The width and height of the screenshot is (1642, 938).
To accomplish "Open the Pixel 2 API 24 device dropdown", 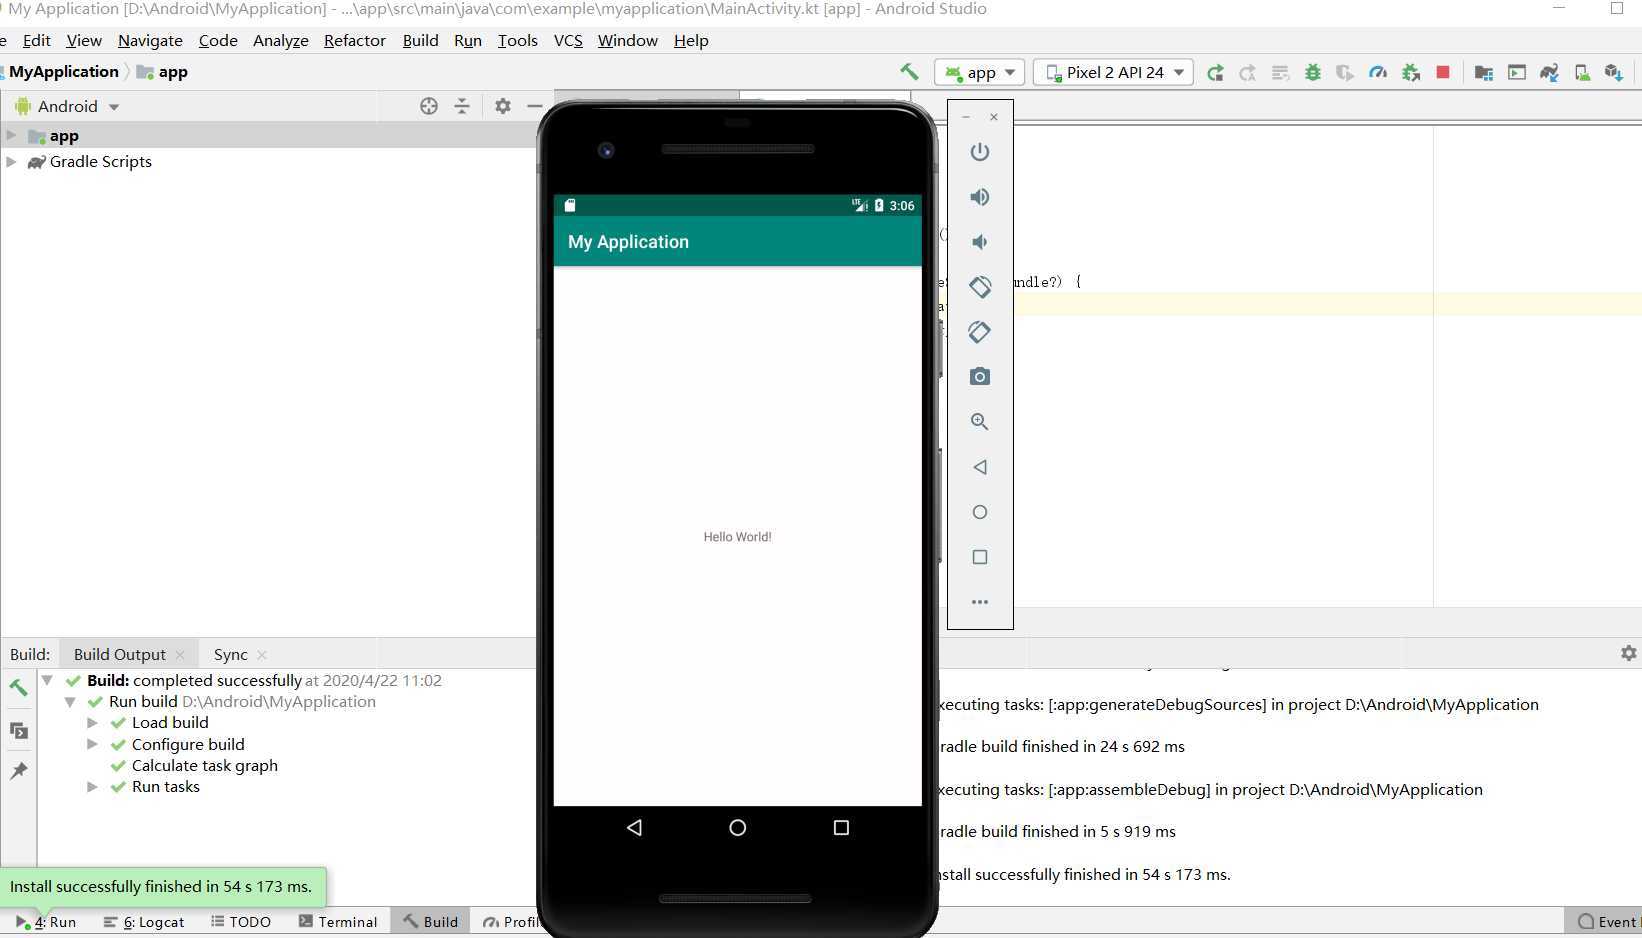I will coord(1113,72).
